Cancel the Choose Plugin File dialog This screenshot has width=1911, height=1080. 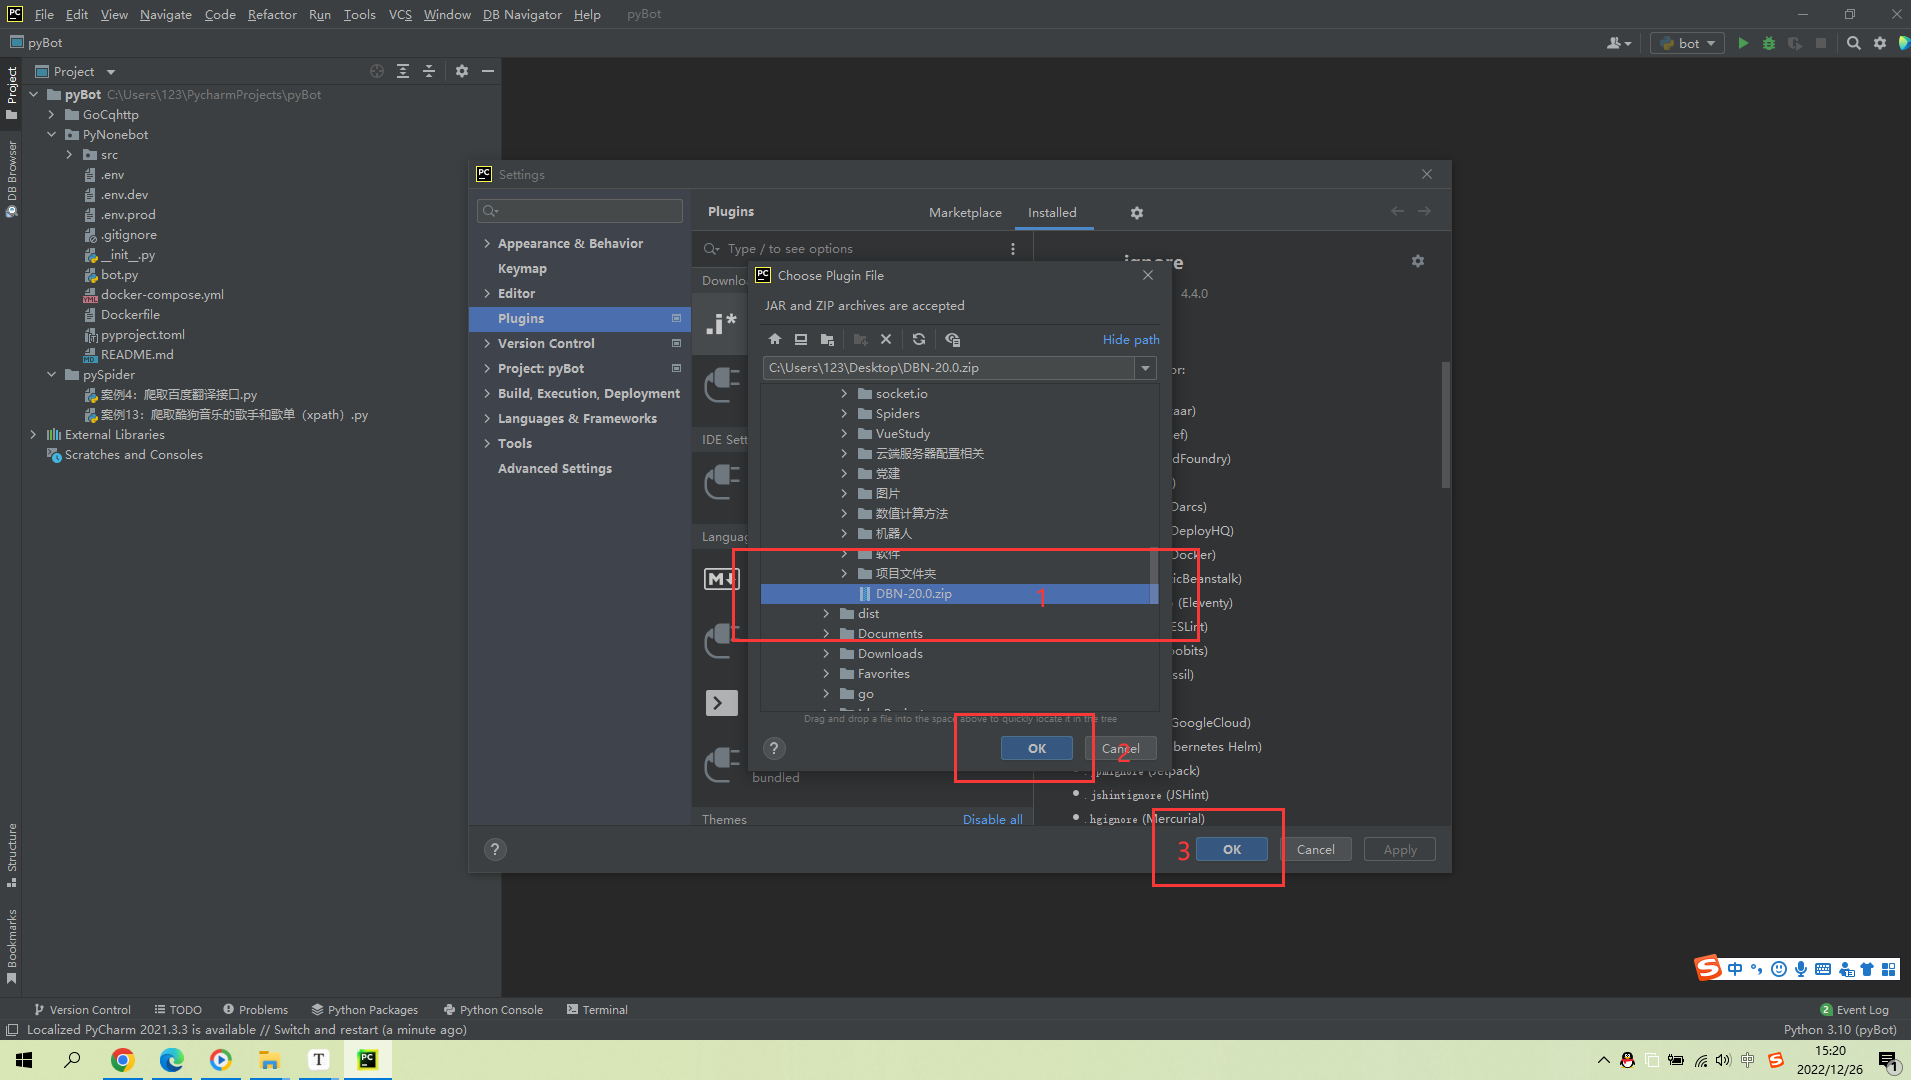[x=1120, y=748]
